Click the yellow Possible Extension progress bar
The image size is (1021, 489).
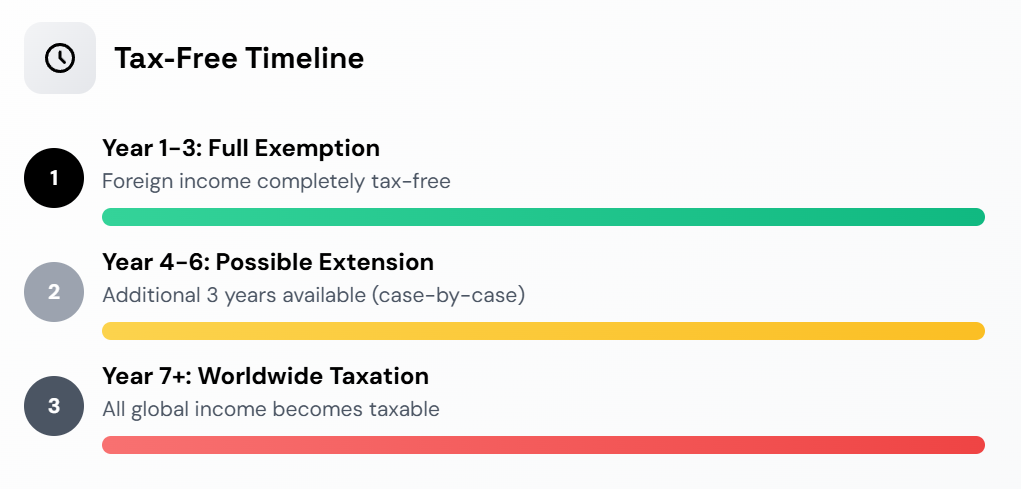(543, 331)
